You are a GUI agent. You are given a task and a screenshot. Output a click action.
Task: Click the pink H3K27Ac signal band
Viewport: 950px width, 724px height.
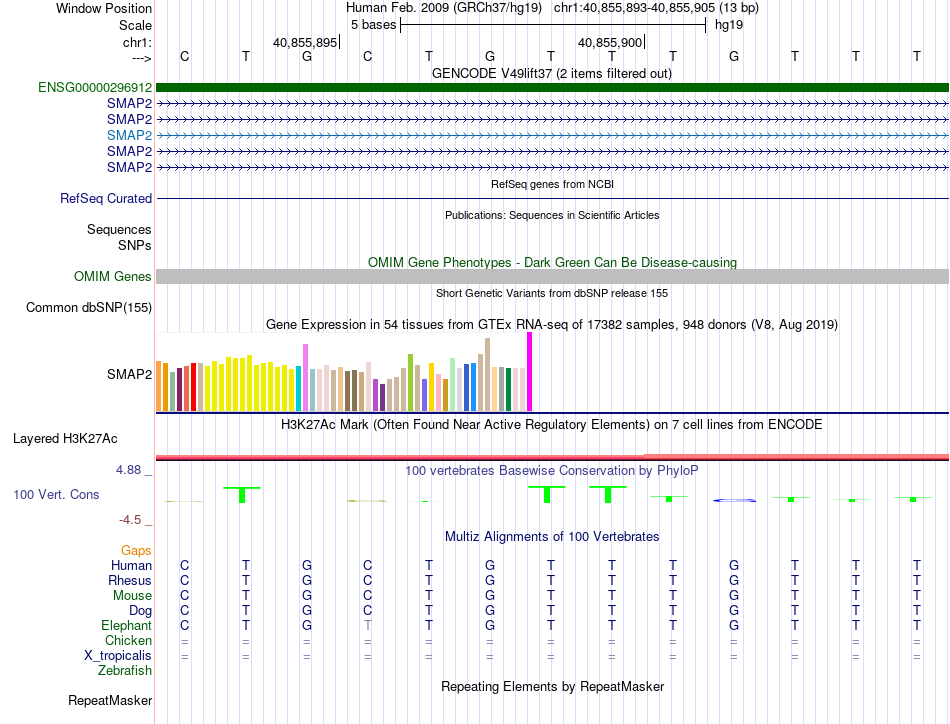pos(552,457)
